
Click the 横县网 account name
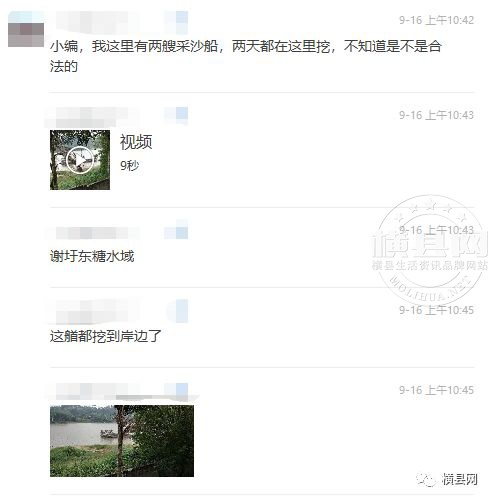460,479
